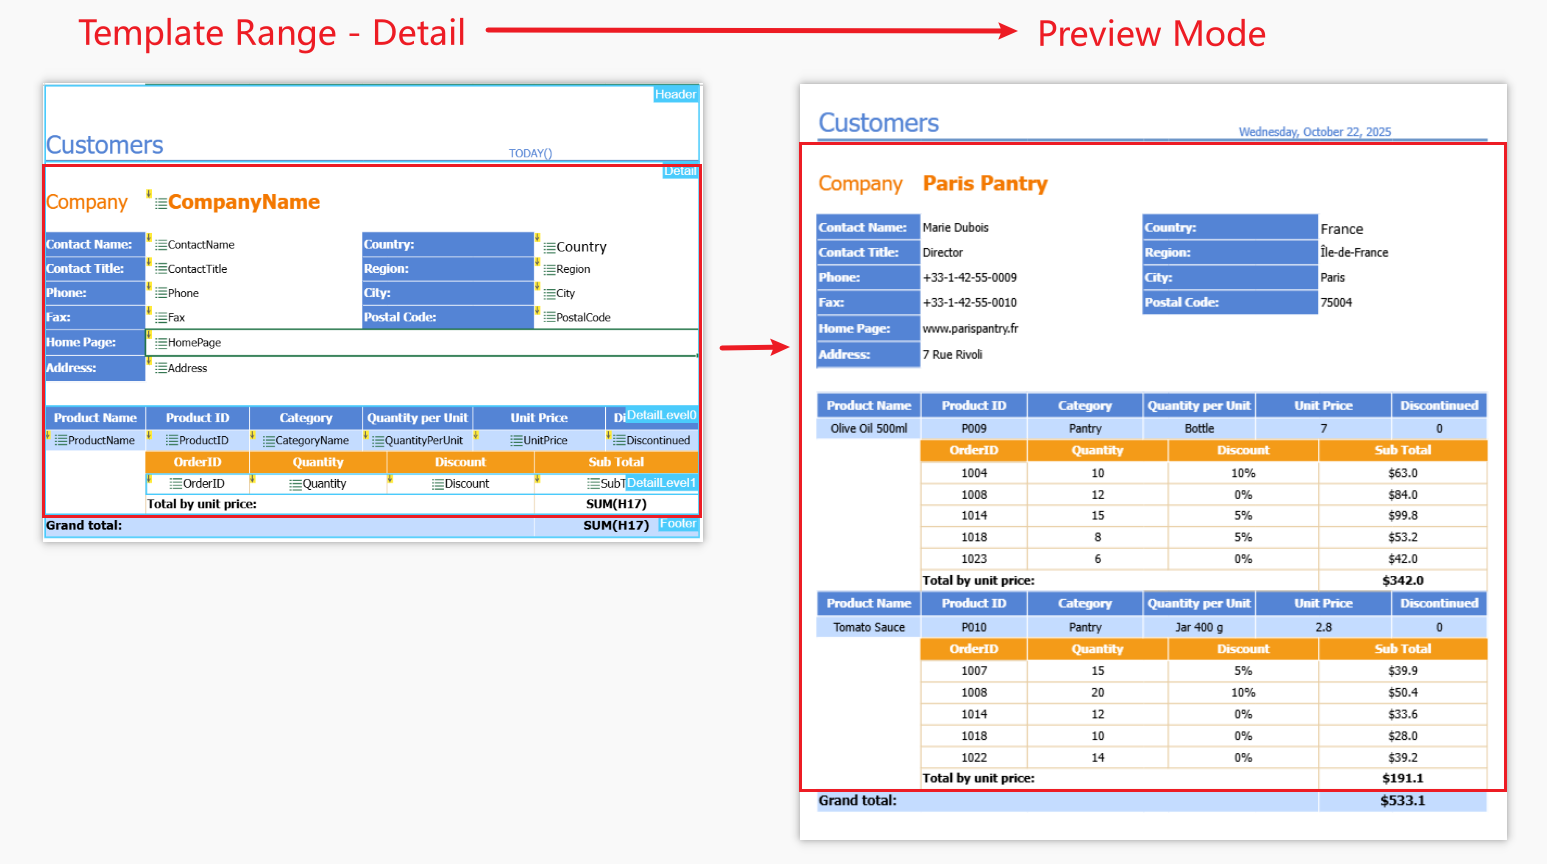This screenshot has width=1547, height=864.
Task: Select the binding icon next to CategoryName
Action: click(x=268, y=441)
